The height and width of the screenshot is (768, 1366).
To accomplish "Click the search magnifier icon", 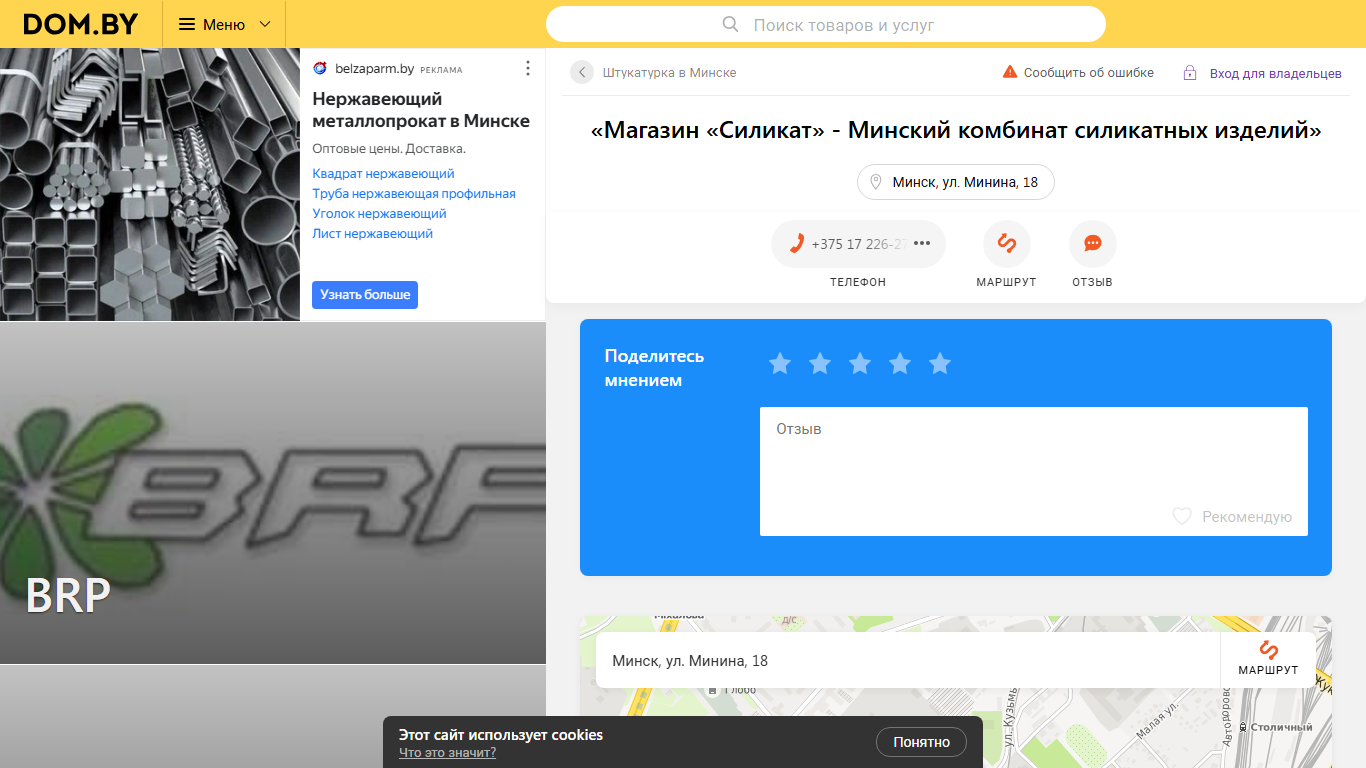I will click(x=730, y=24).
